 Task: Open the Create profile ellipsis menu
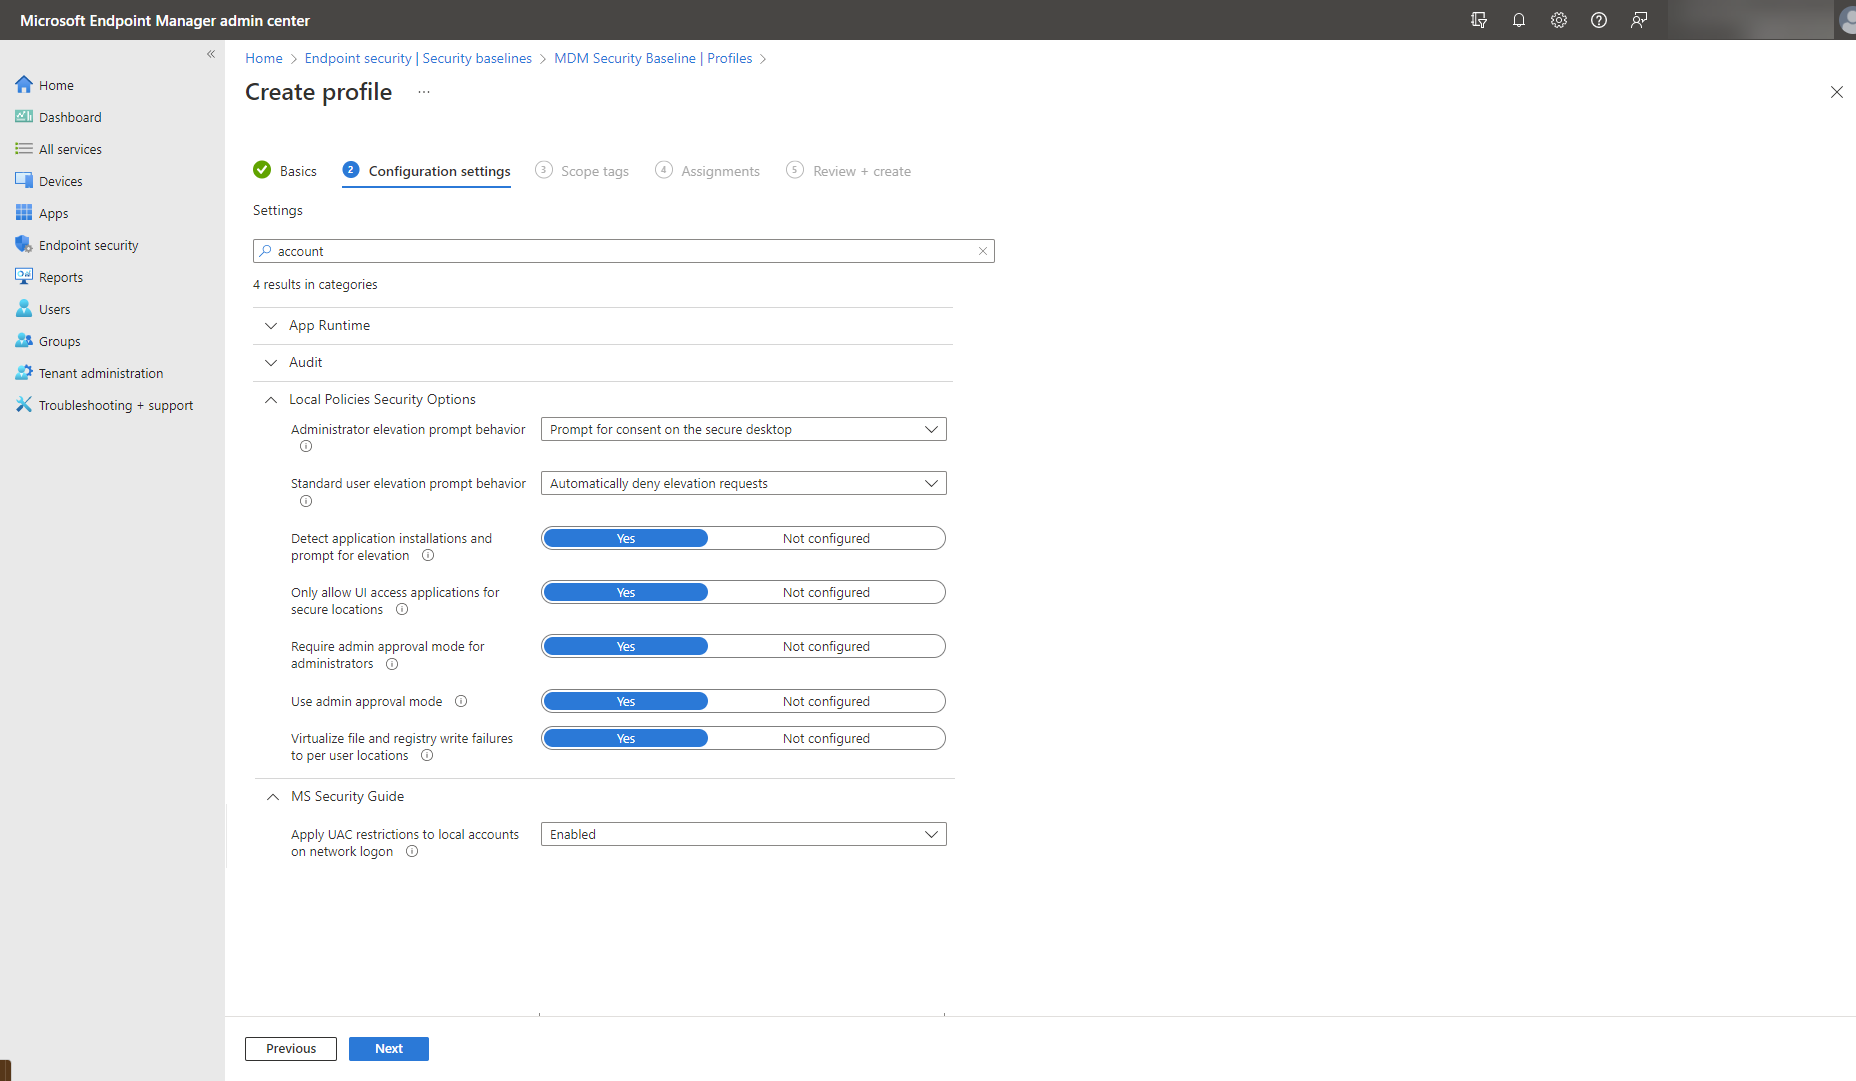tap(424, 92)
